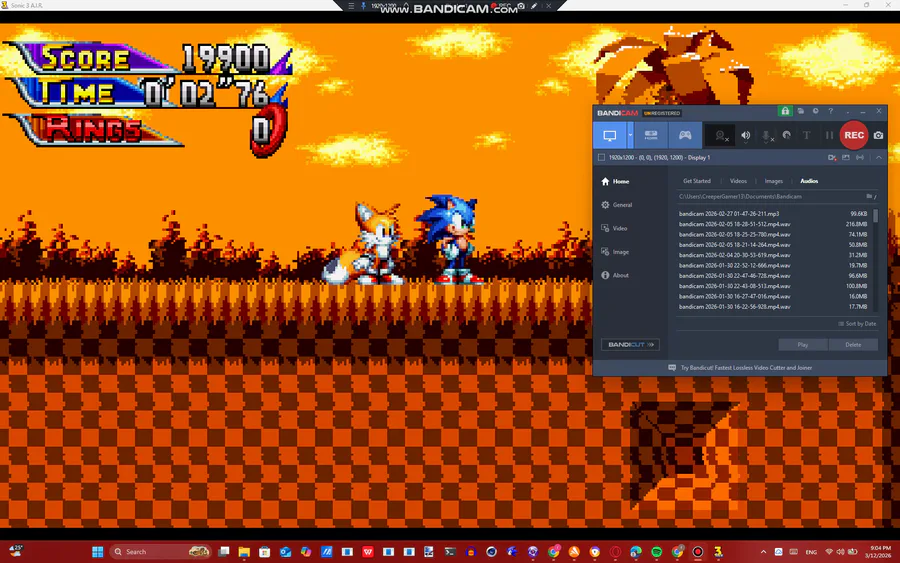Select the screen recording mode monitor icon

610,135
